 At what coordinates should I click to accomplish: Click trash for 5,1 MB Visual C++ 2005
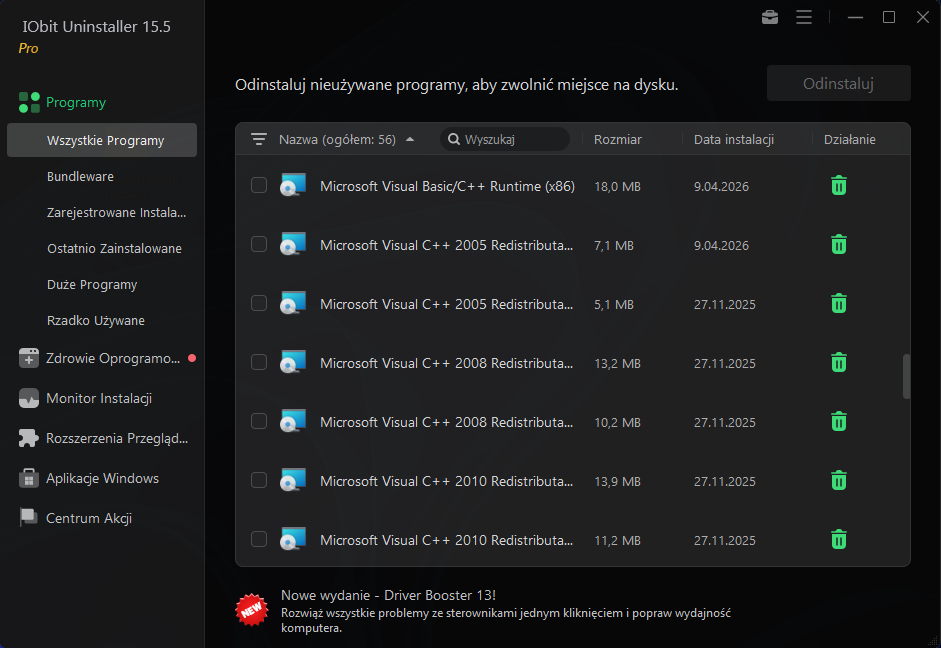tap(839, 304)
